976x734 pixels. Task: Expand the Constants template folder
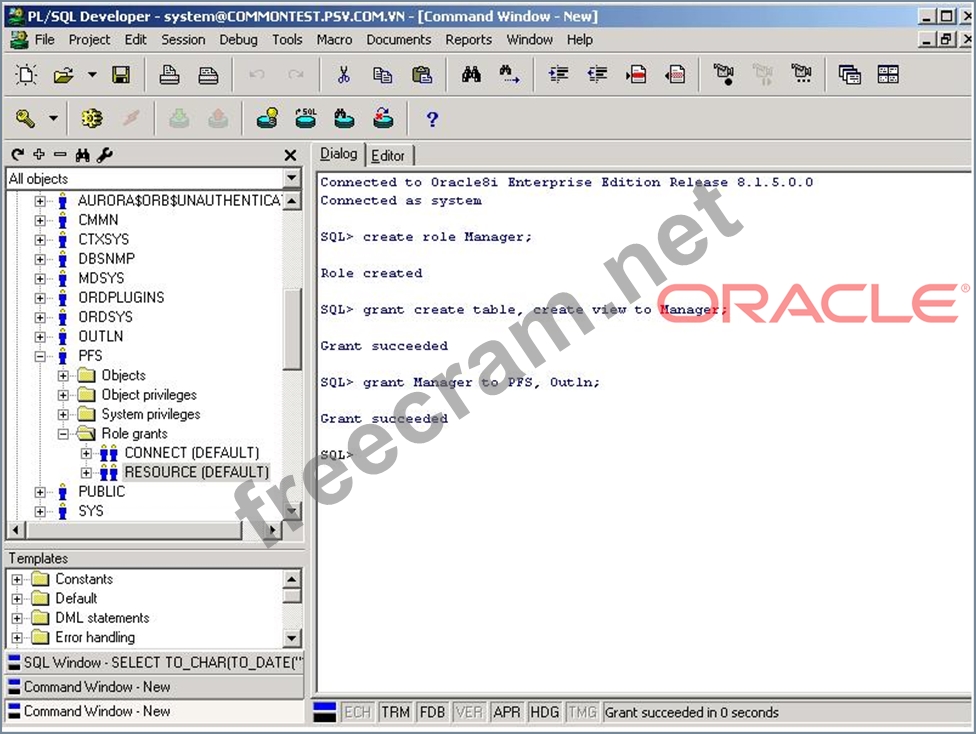[17, 580]
